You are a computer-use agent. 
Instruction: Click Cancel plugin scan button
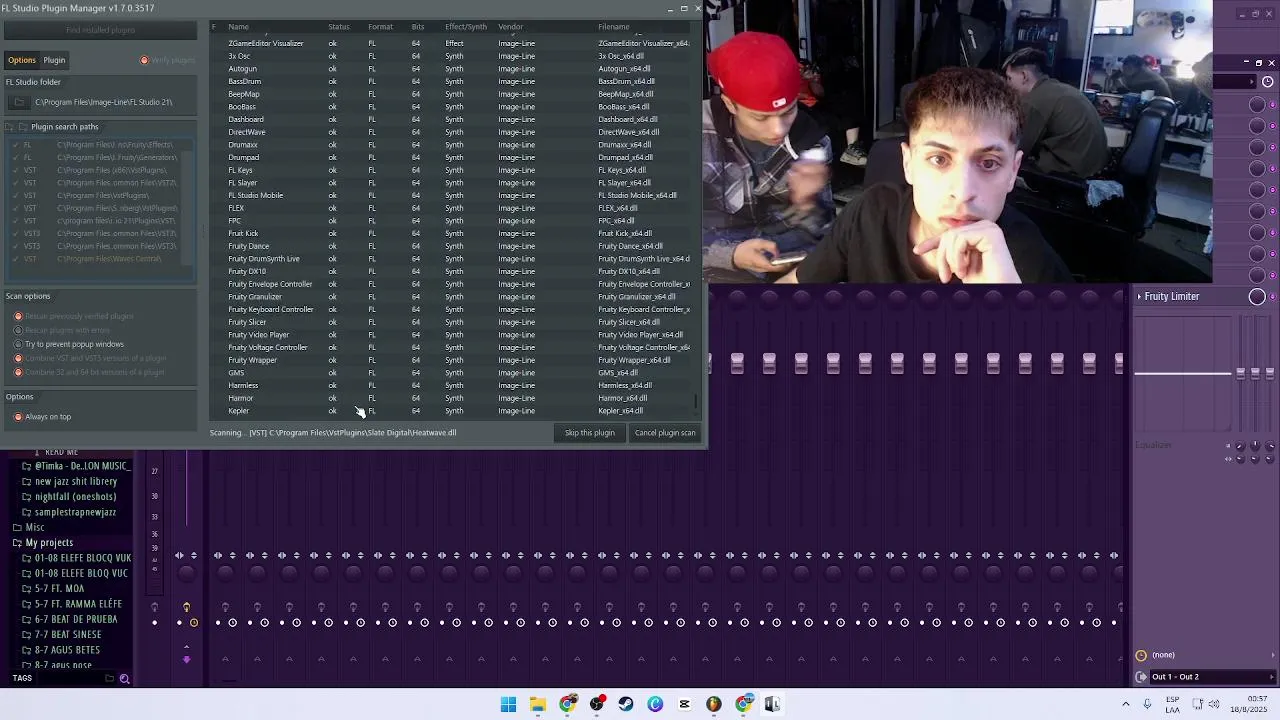coord(665,433)
